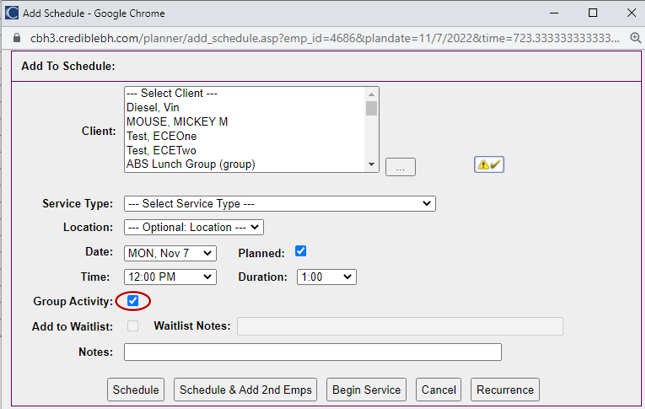Open the Recurrence options button

(x=505, y=390)
